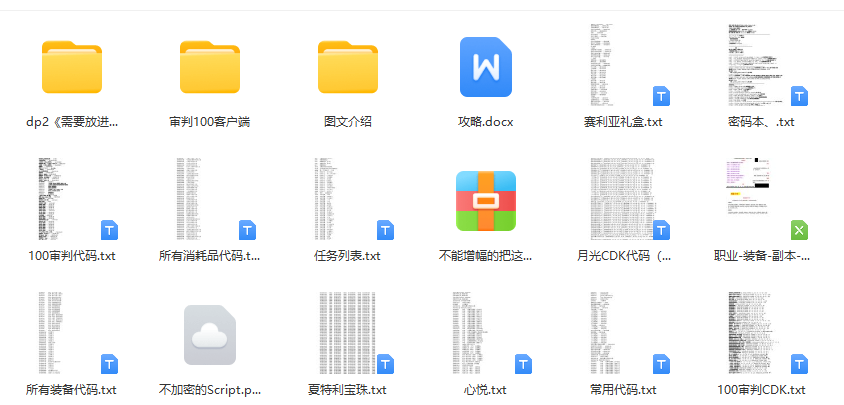Open the 职业-装备-副本 spreadsheet file thumbnail
The image size is (844, 405).
click(762, 200)
